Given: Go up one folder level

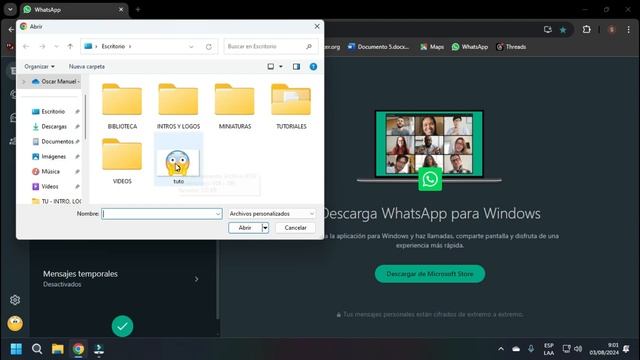Looking at the screenshot, I should point(70,47).
